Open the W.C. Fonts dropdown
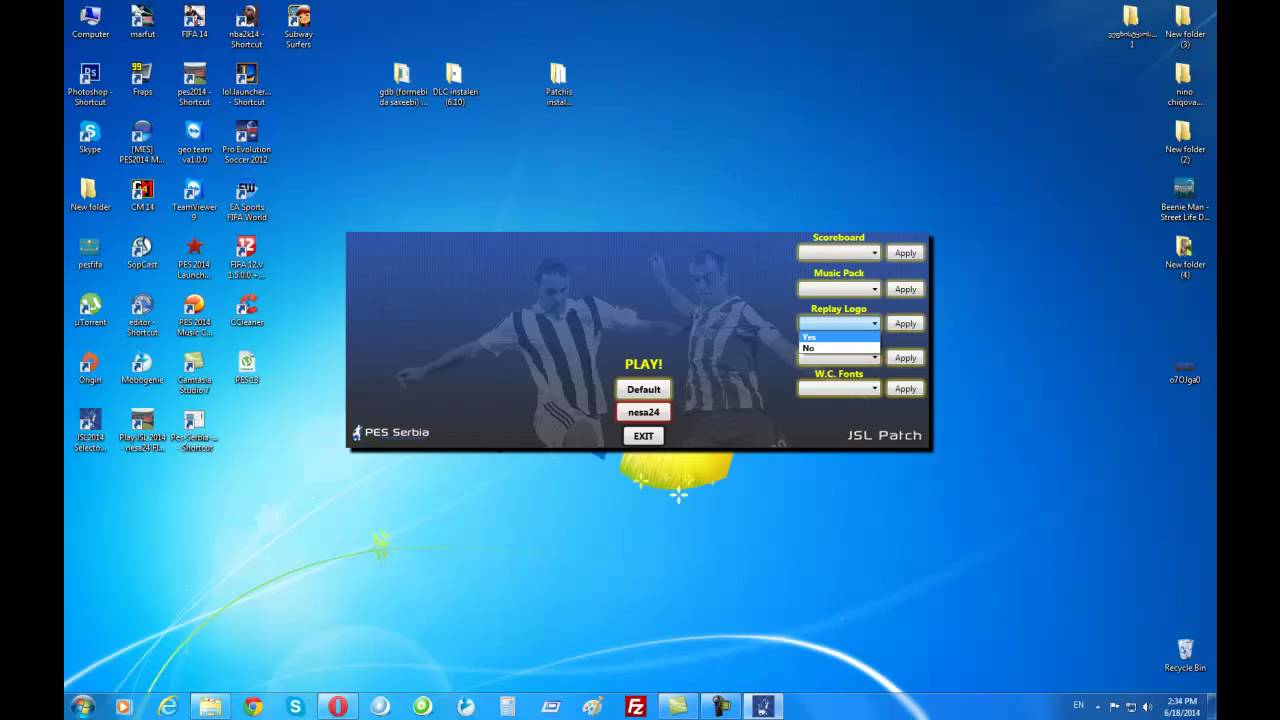This screenshot has width=1280, height=720. [839, 388]
